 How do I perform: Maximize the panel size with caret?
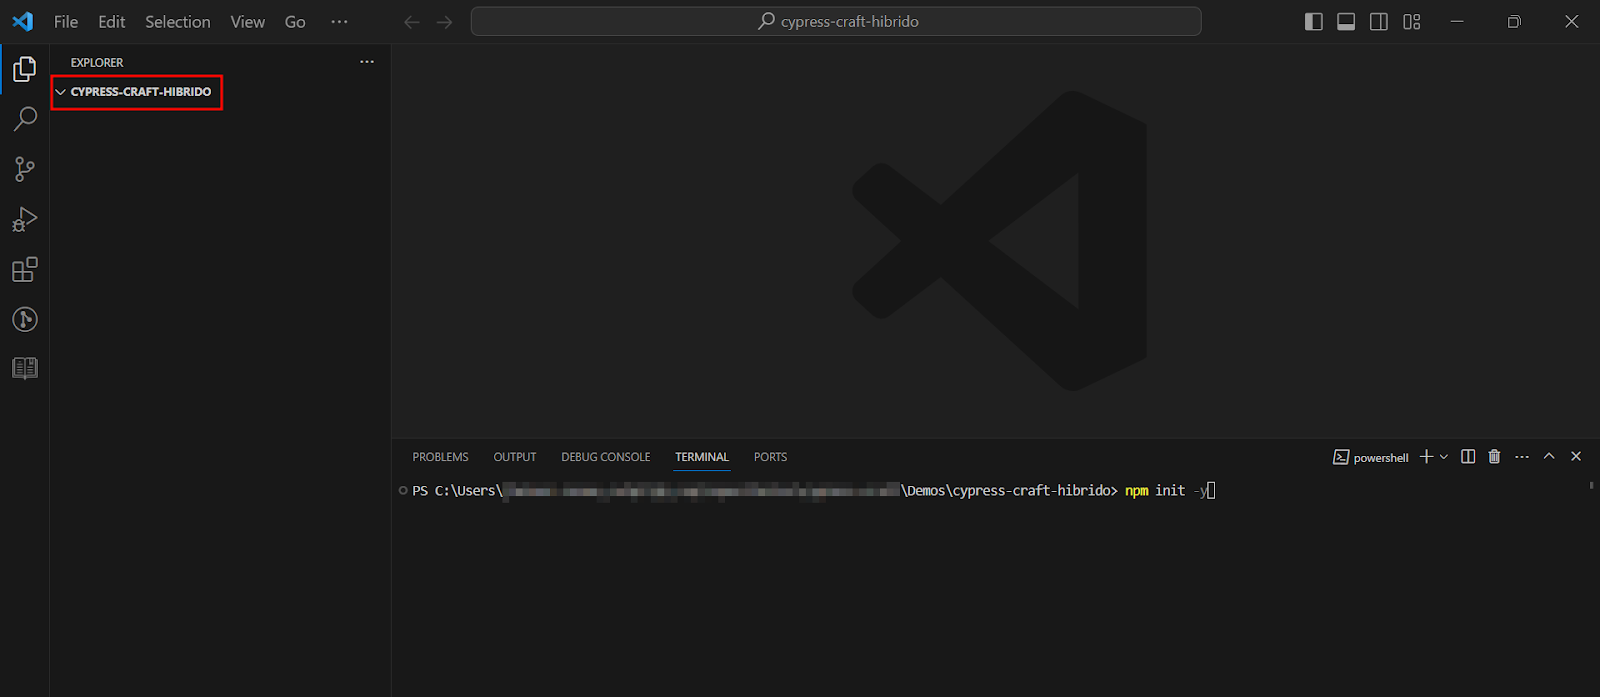point(1549,456)
